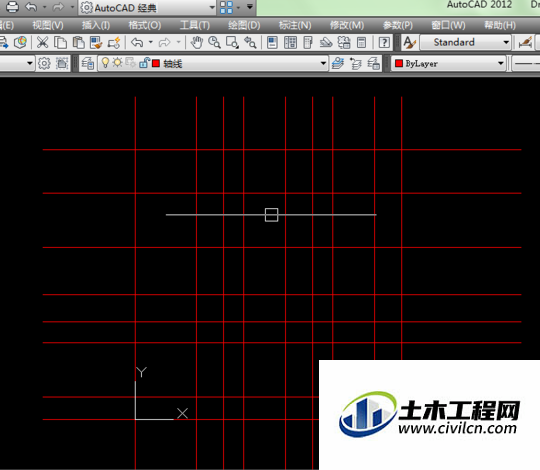Open the 窗口(W) menu

click(448, 25)
